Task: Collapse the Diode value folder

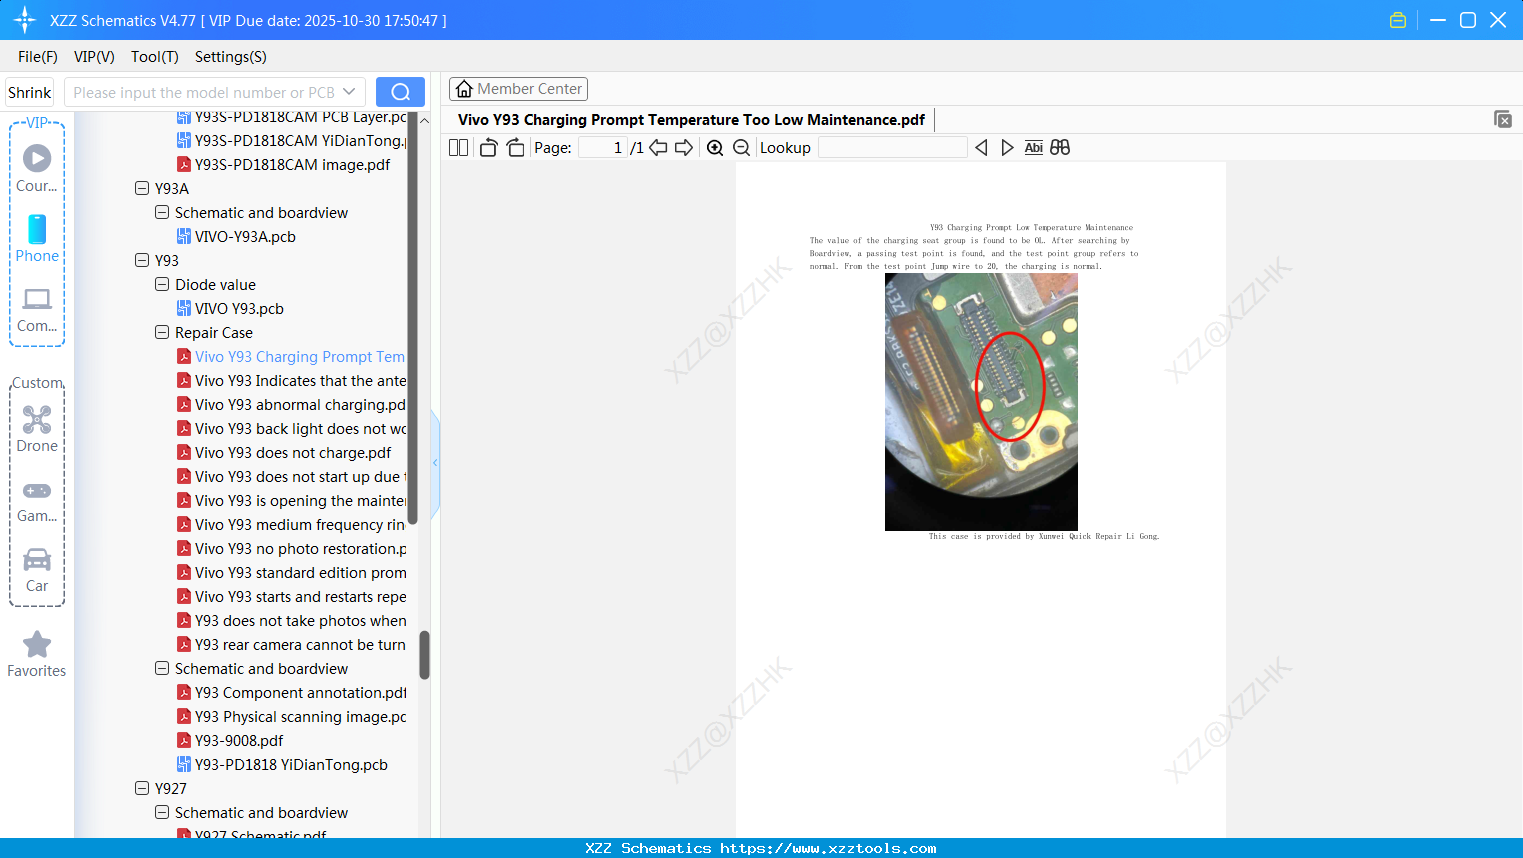Action: pyautogui.click(x=162, y=284)
